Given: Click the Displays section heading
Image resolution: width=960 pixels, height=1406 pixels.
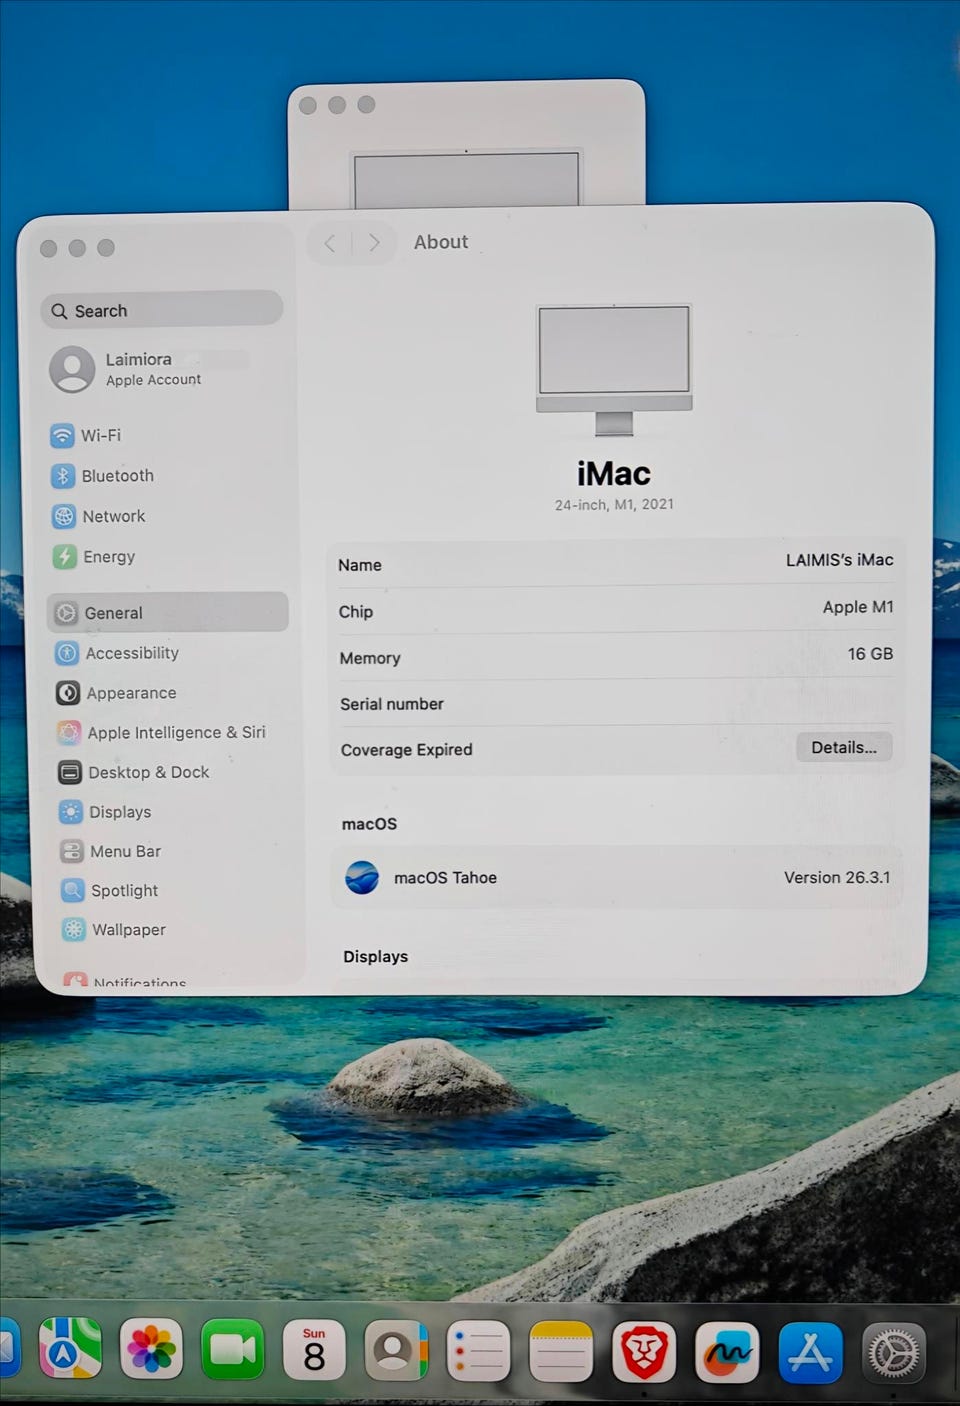Looking at the screenshot, I should [375, 956].
